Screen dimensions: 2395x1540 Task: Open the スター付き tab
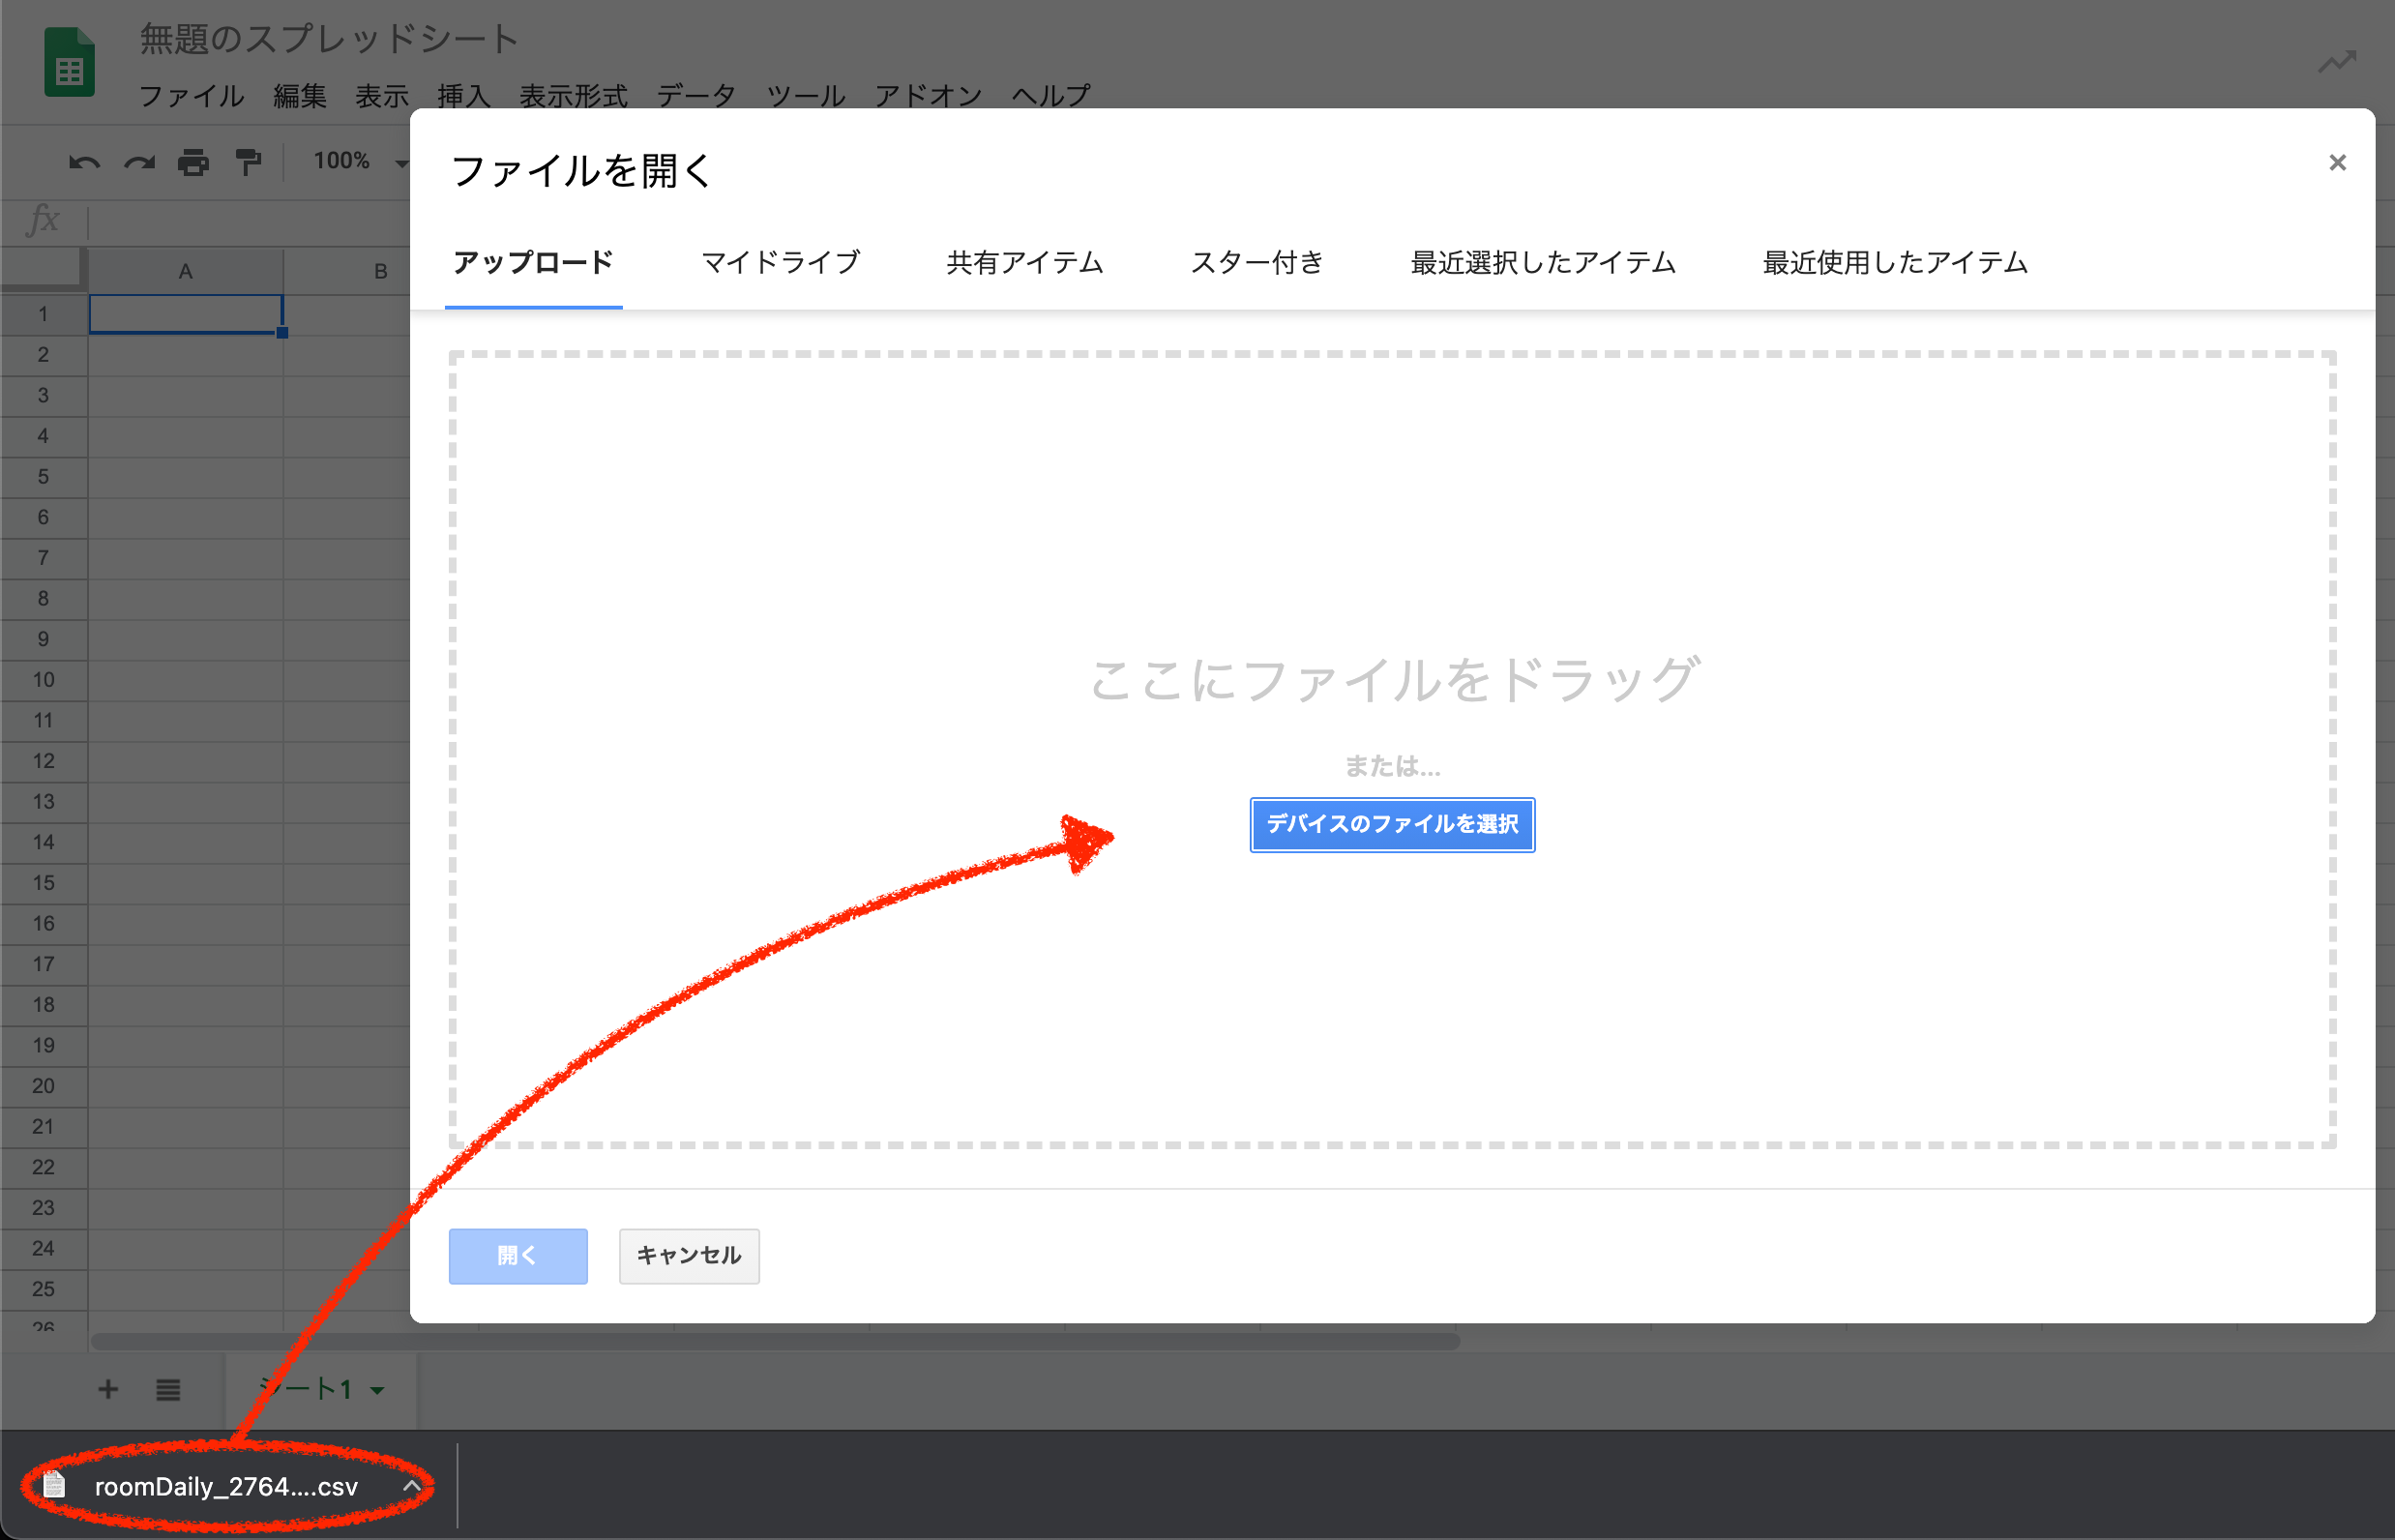(1256, 263)
